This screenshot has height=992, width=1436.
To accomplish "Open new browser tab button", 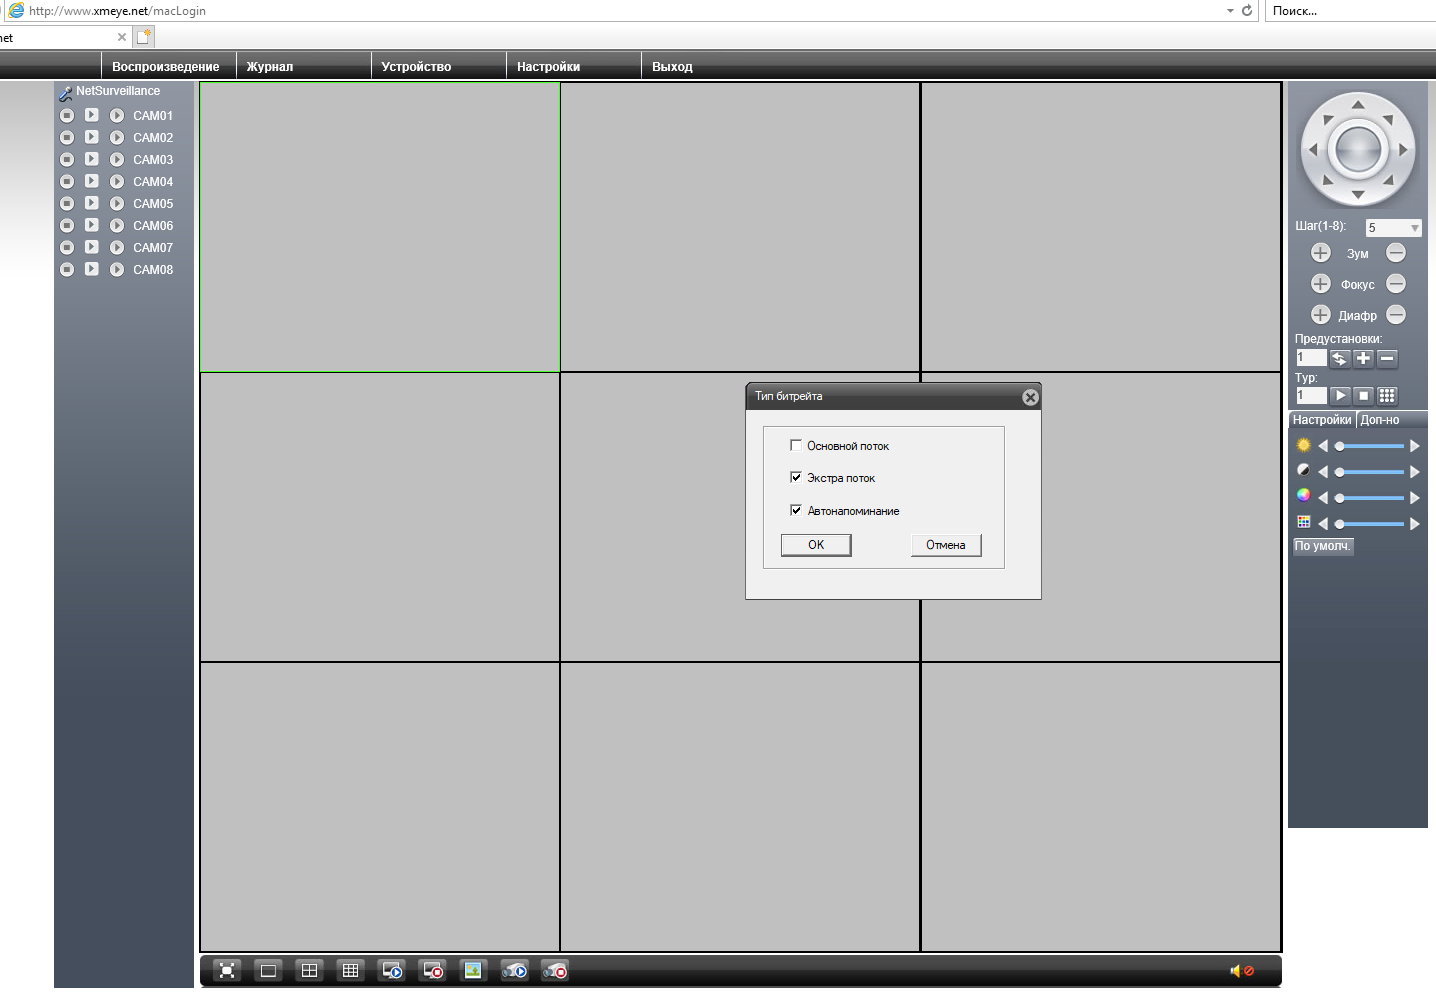I will click(x=144, y=37).
